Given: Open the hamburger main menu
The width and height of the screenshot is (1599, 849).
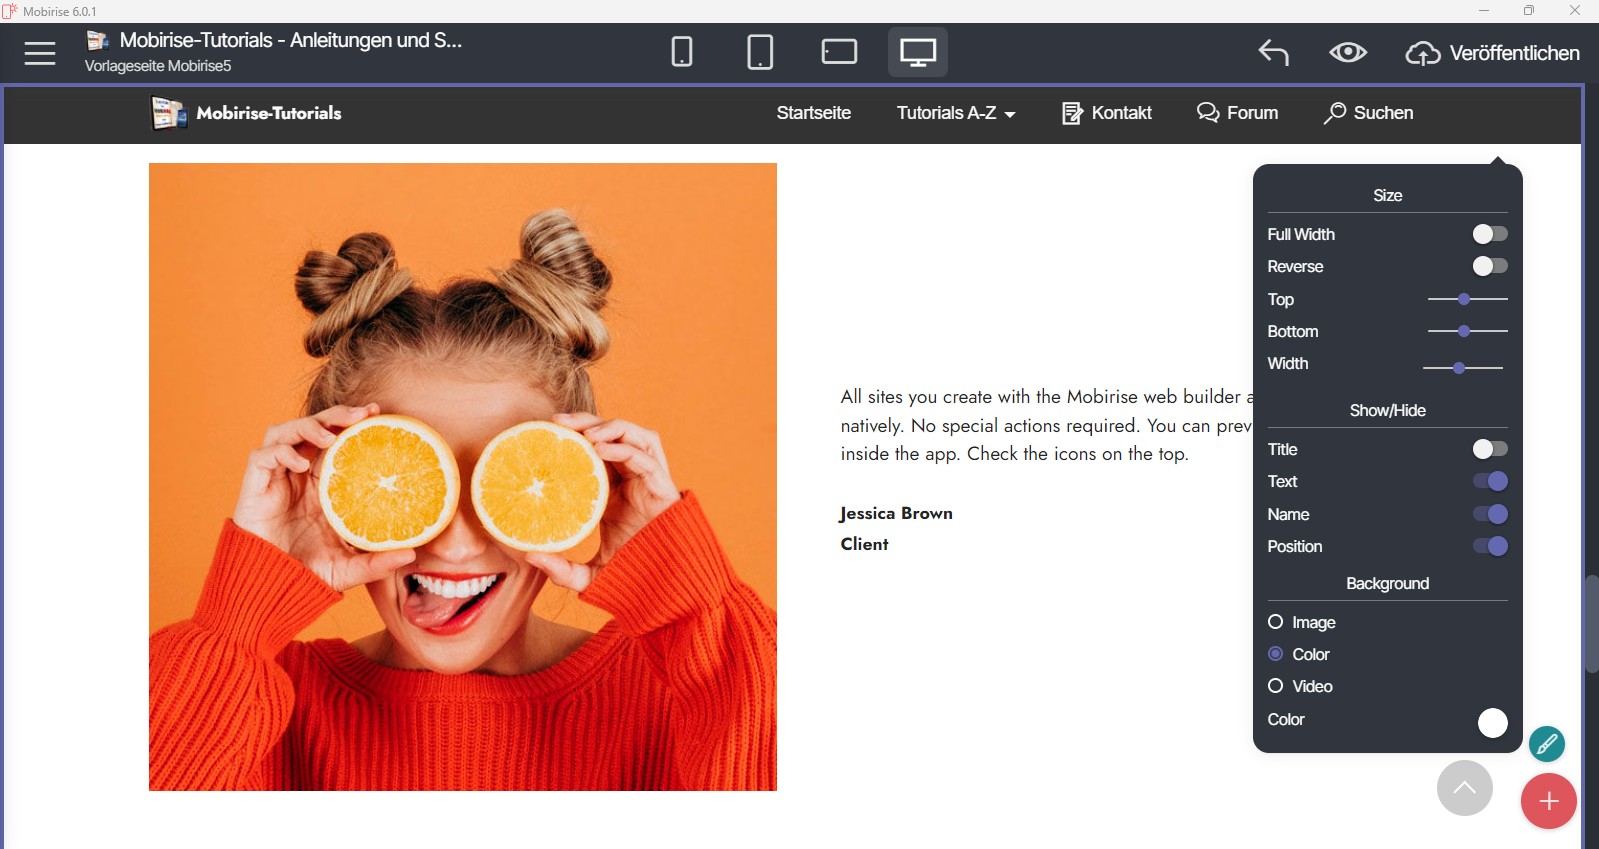Looking at the screenshot, I should [x=40, y=53].
